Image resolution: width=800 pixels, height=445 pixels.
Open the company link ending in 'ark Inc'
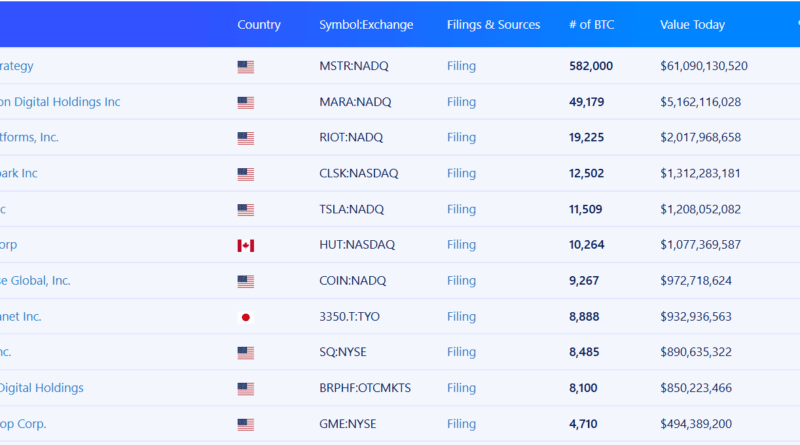[x=19, y=173]
